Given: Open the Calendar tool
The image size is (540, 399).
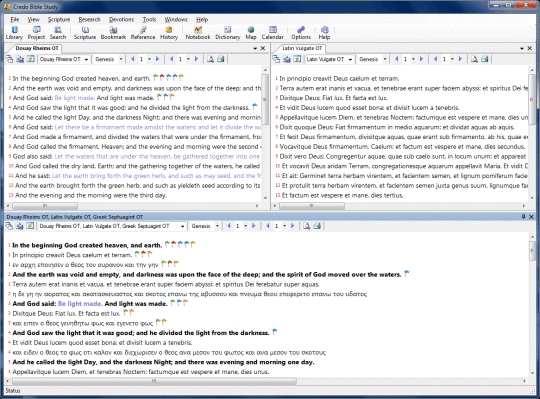Looking at the screenshot, I should click(x=272, y=33).
